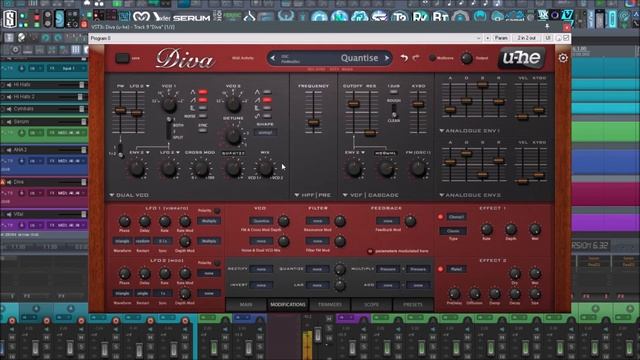Viewport: 640px width, 360px height.
Task: Toggle LFO 2 Polarity button
Action: click(x=217, y=263)
